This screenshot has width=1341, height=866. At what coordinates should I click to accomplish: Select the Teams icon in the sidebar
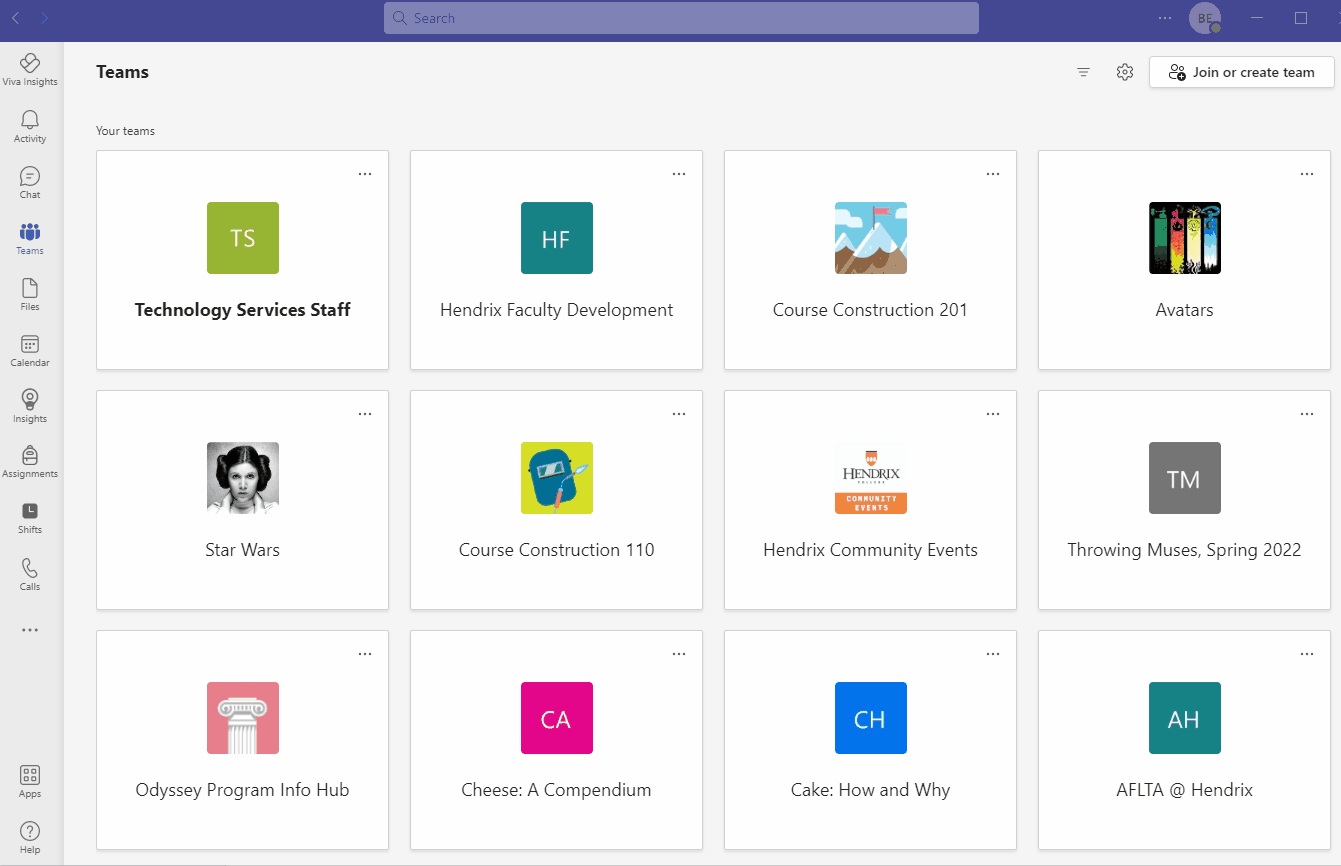[29, 238]
